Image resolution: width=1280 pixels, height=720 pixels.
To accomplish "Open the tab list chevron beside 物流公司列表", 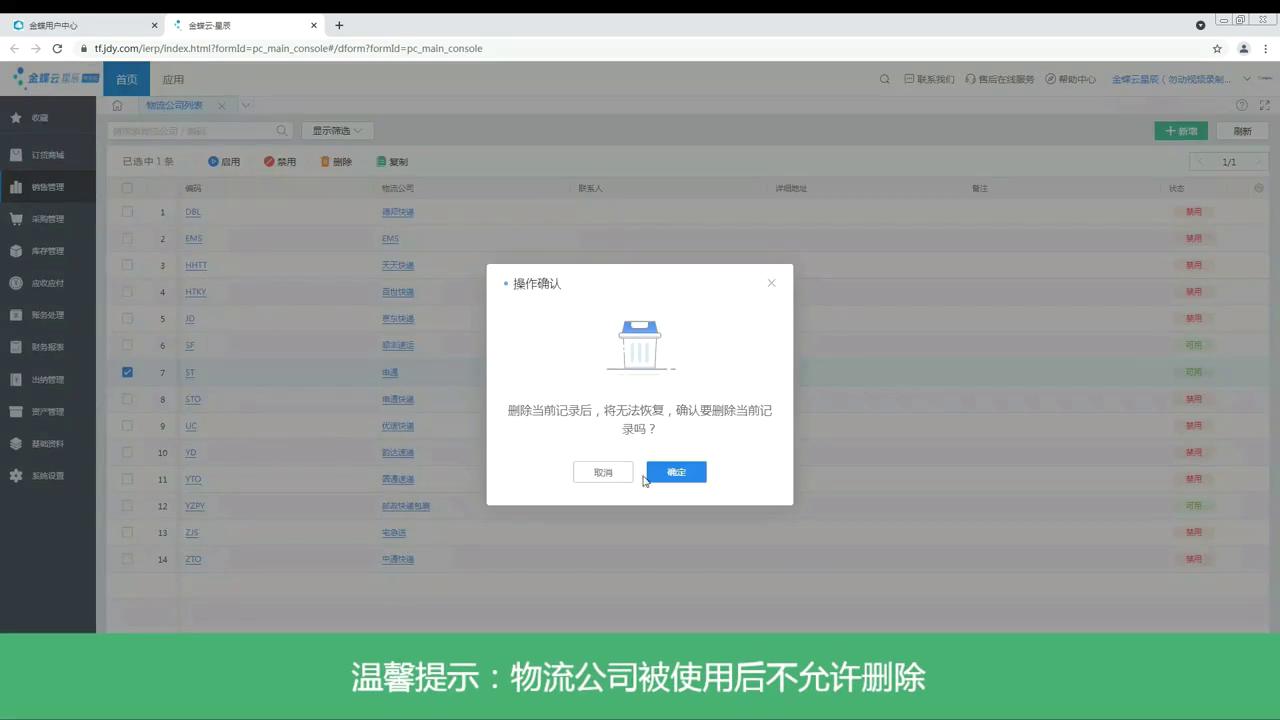I will 246,104.
